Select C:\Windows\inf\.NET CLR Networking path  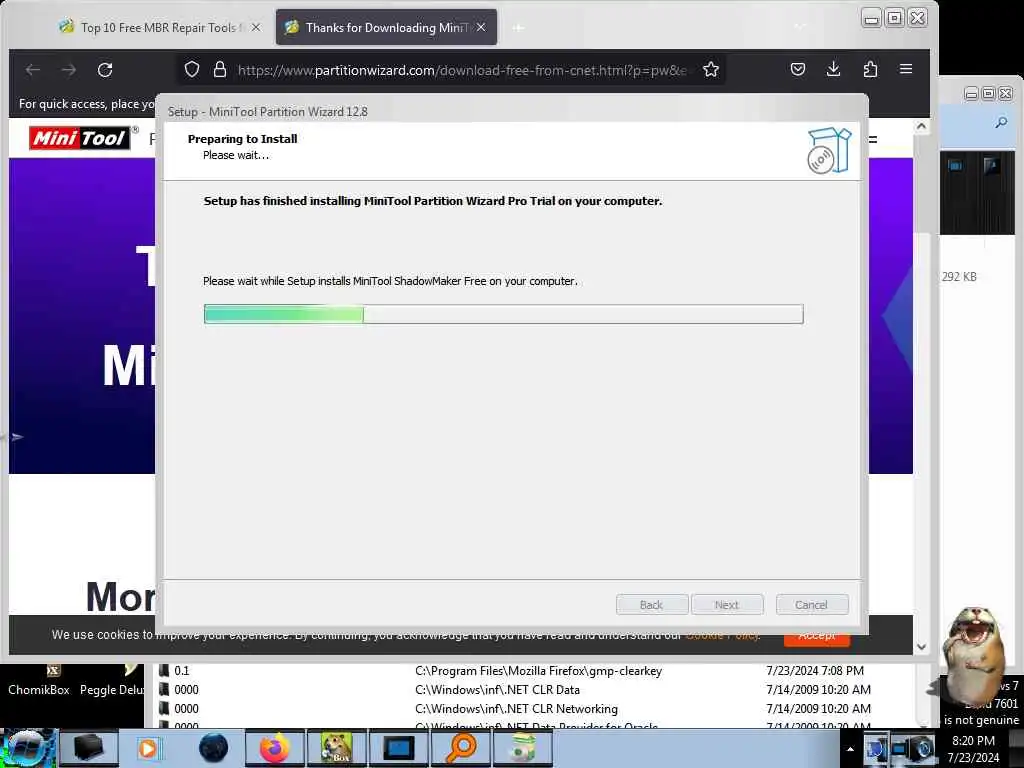(x=516, y=709)
